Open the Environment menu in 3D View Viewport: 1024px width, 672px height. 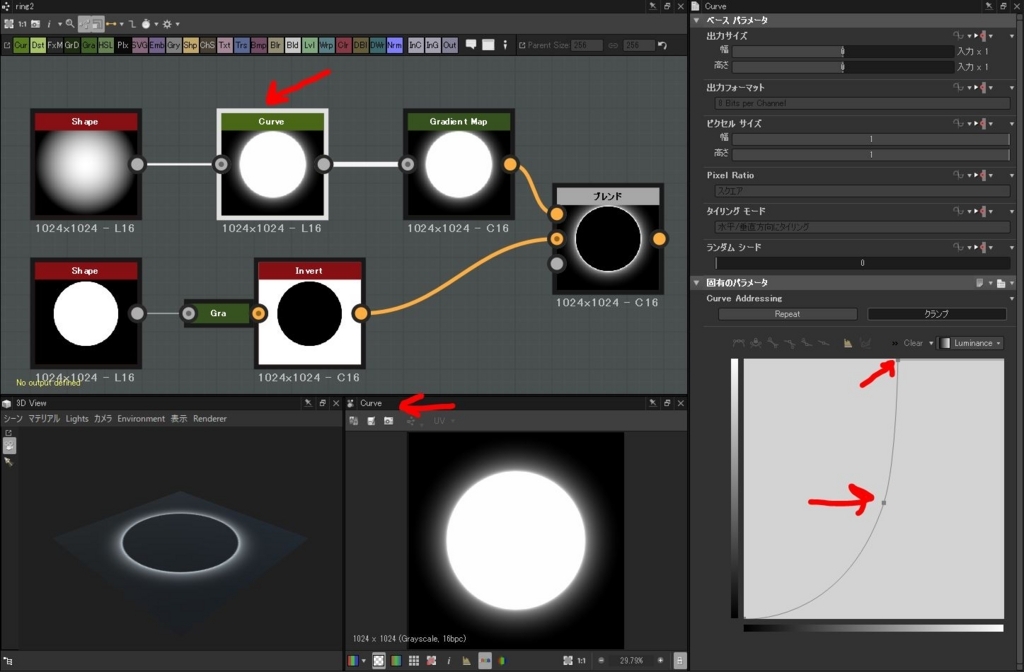(141, 419)
